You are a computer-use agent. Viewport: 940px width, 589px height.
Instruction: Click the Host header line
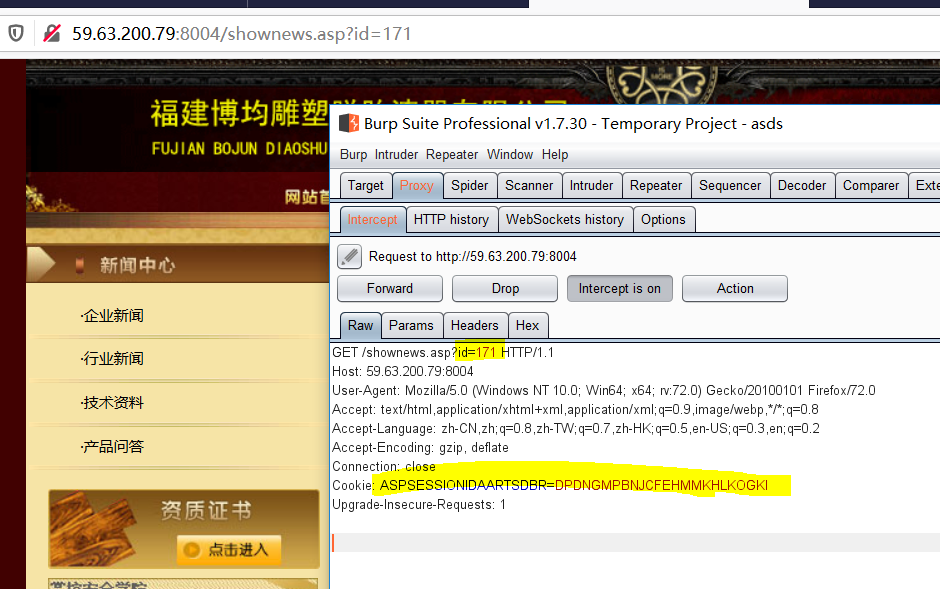pos(403,371)
